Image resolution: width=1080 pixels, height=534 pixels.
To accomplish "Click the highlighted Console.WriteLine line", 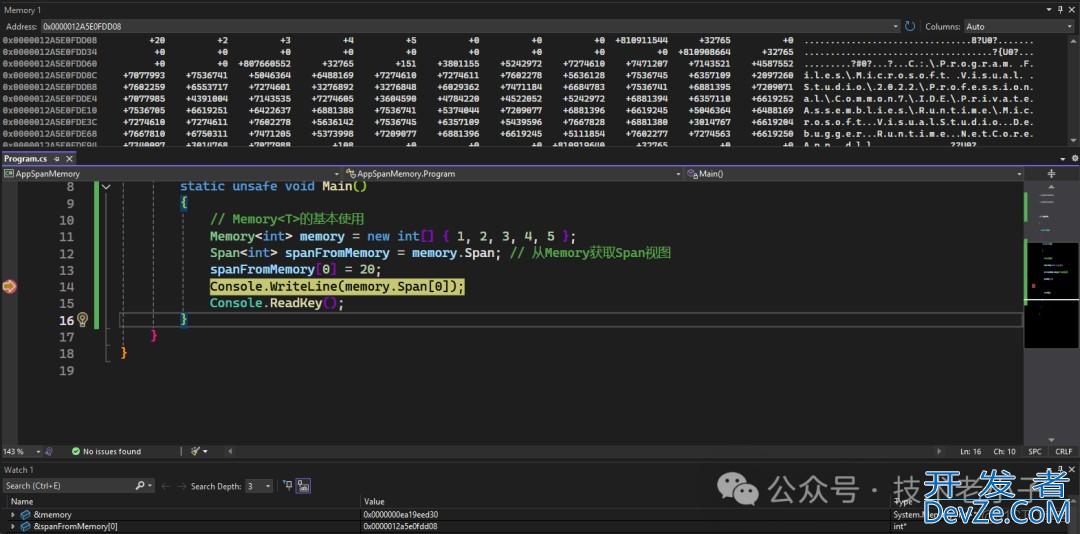I will coord(338,287).
